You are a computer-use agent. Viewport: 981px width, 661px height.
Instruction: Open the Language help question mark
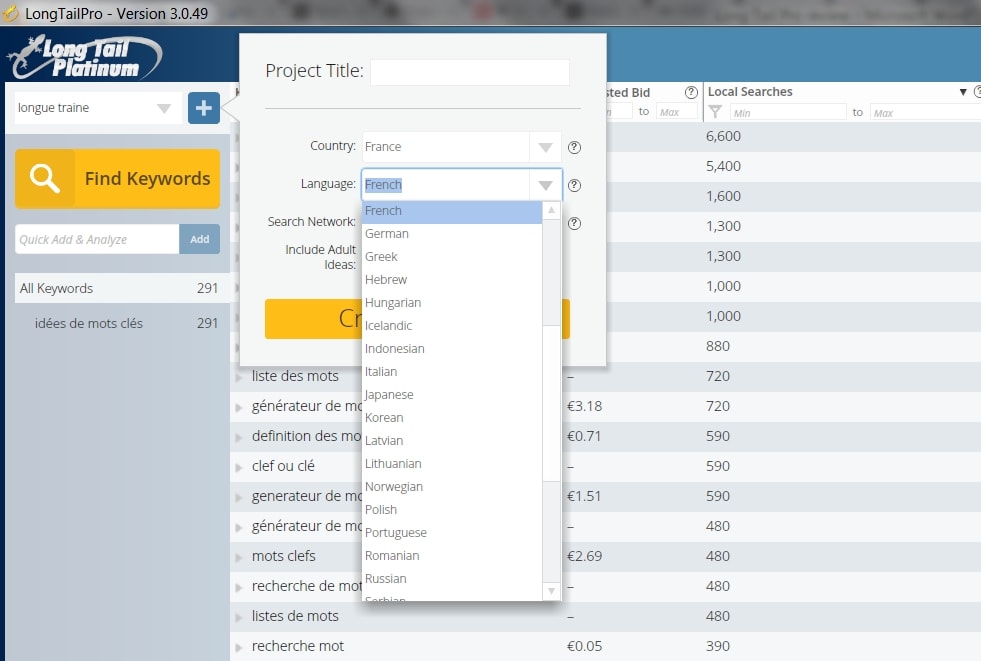(574, 186)
